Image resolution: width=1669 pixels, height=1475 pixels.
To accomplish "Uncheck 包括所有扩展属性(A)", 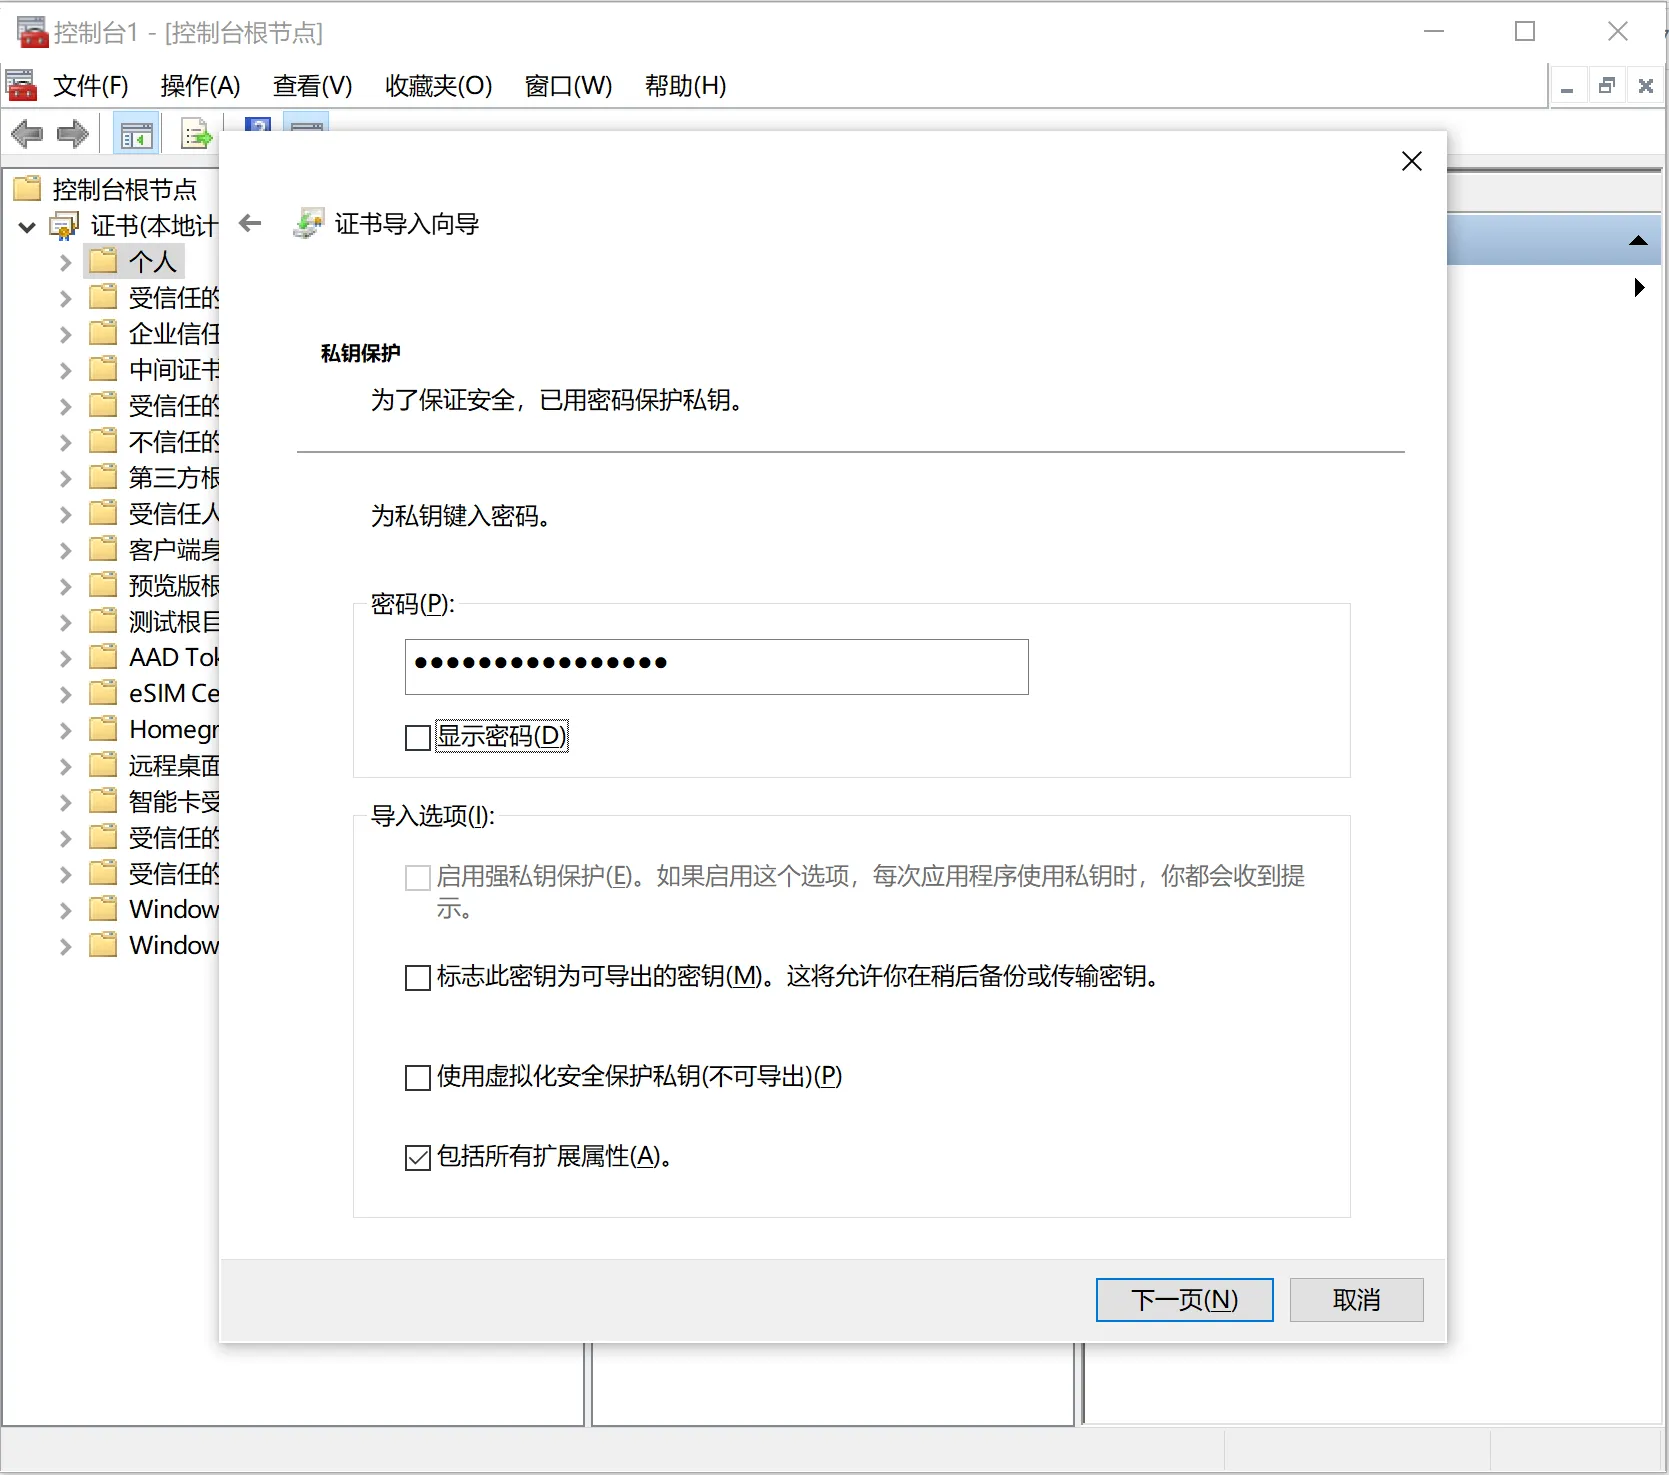I will 418,1158.
